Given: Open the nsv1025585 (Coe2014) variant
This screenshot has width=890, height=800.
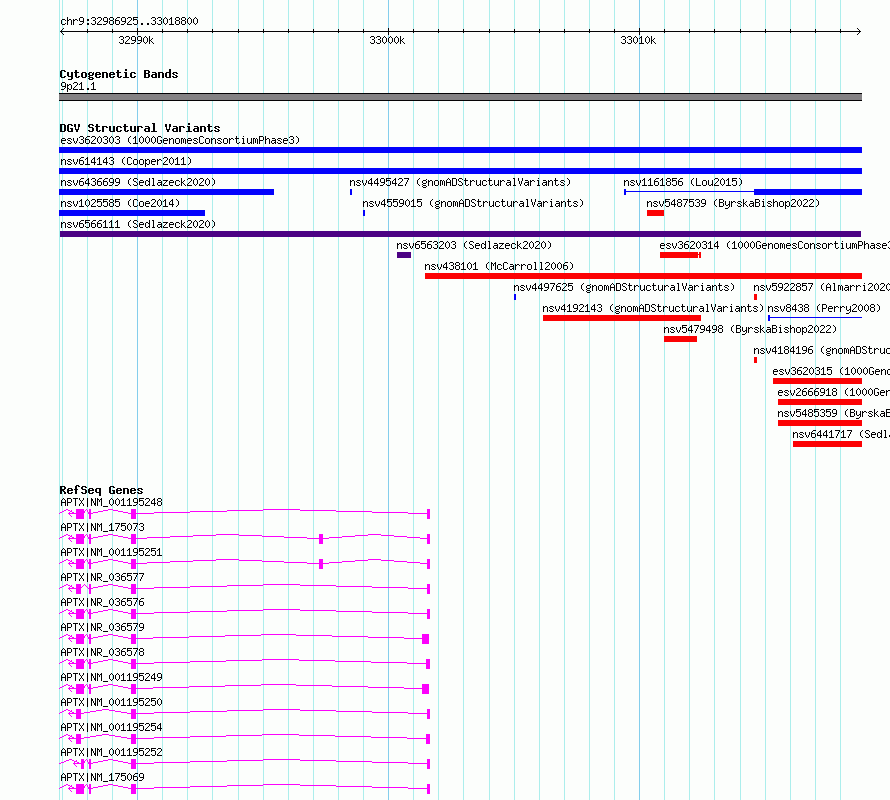Looking at the screenshot, I should 120,203.
